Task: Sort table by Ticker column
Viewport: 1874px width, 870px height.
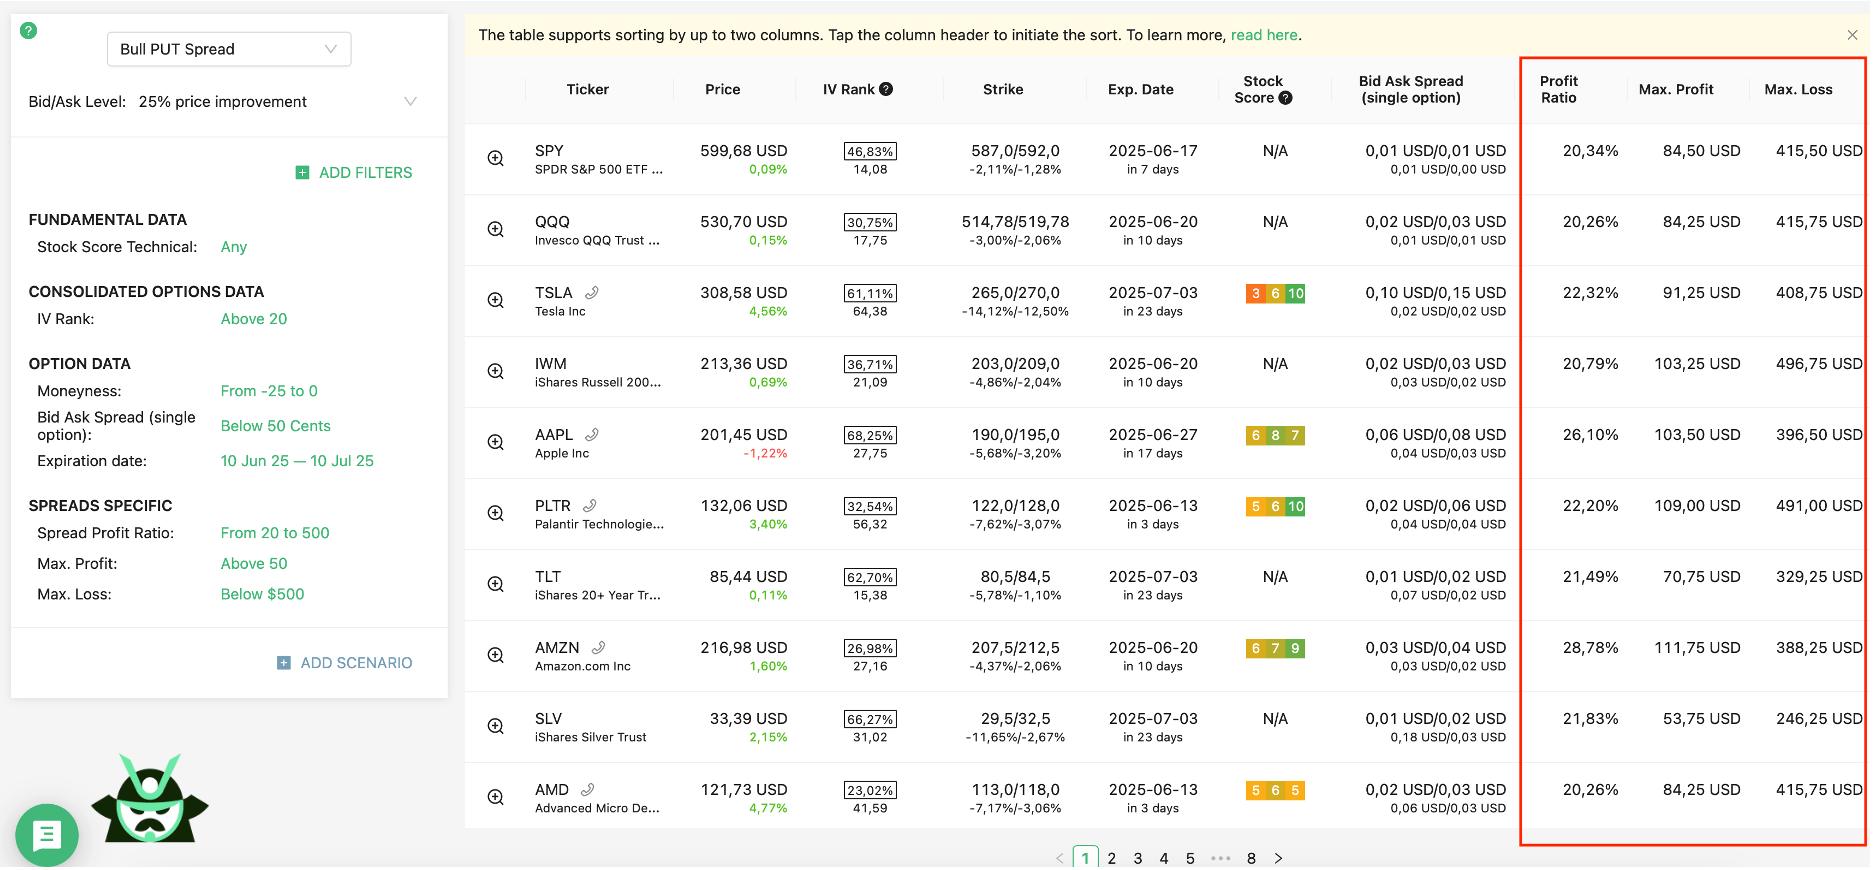Action: 588,89
